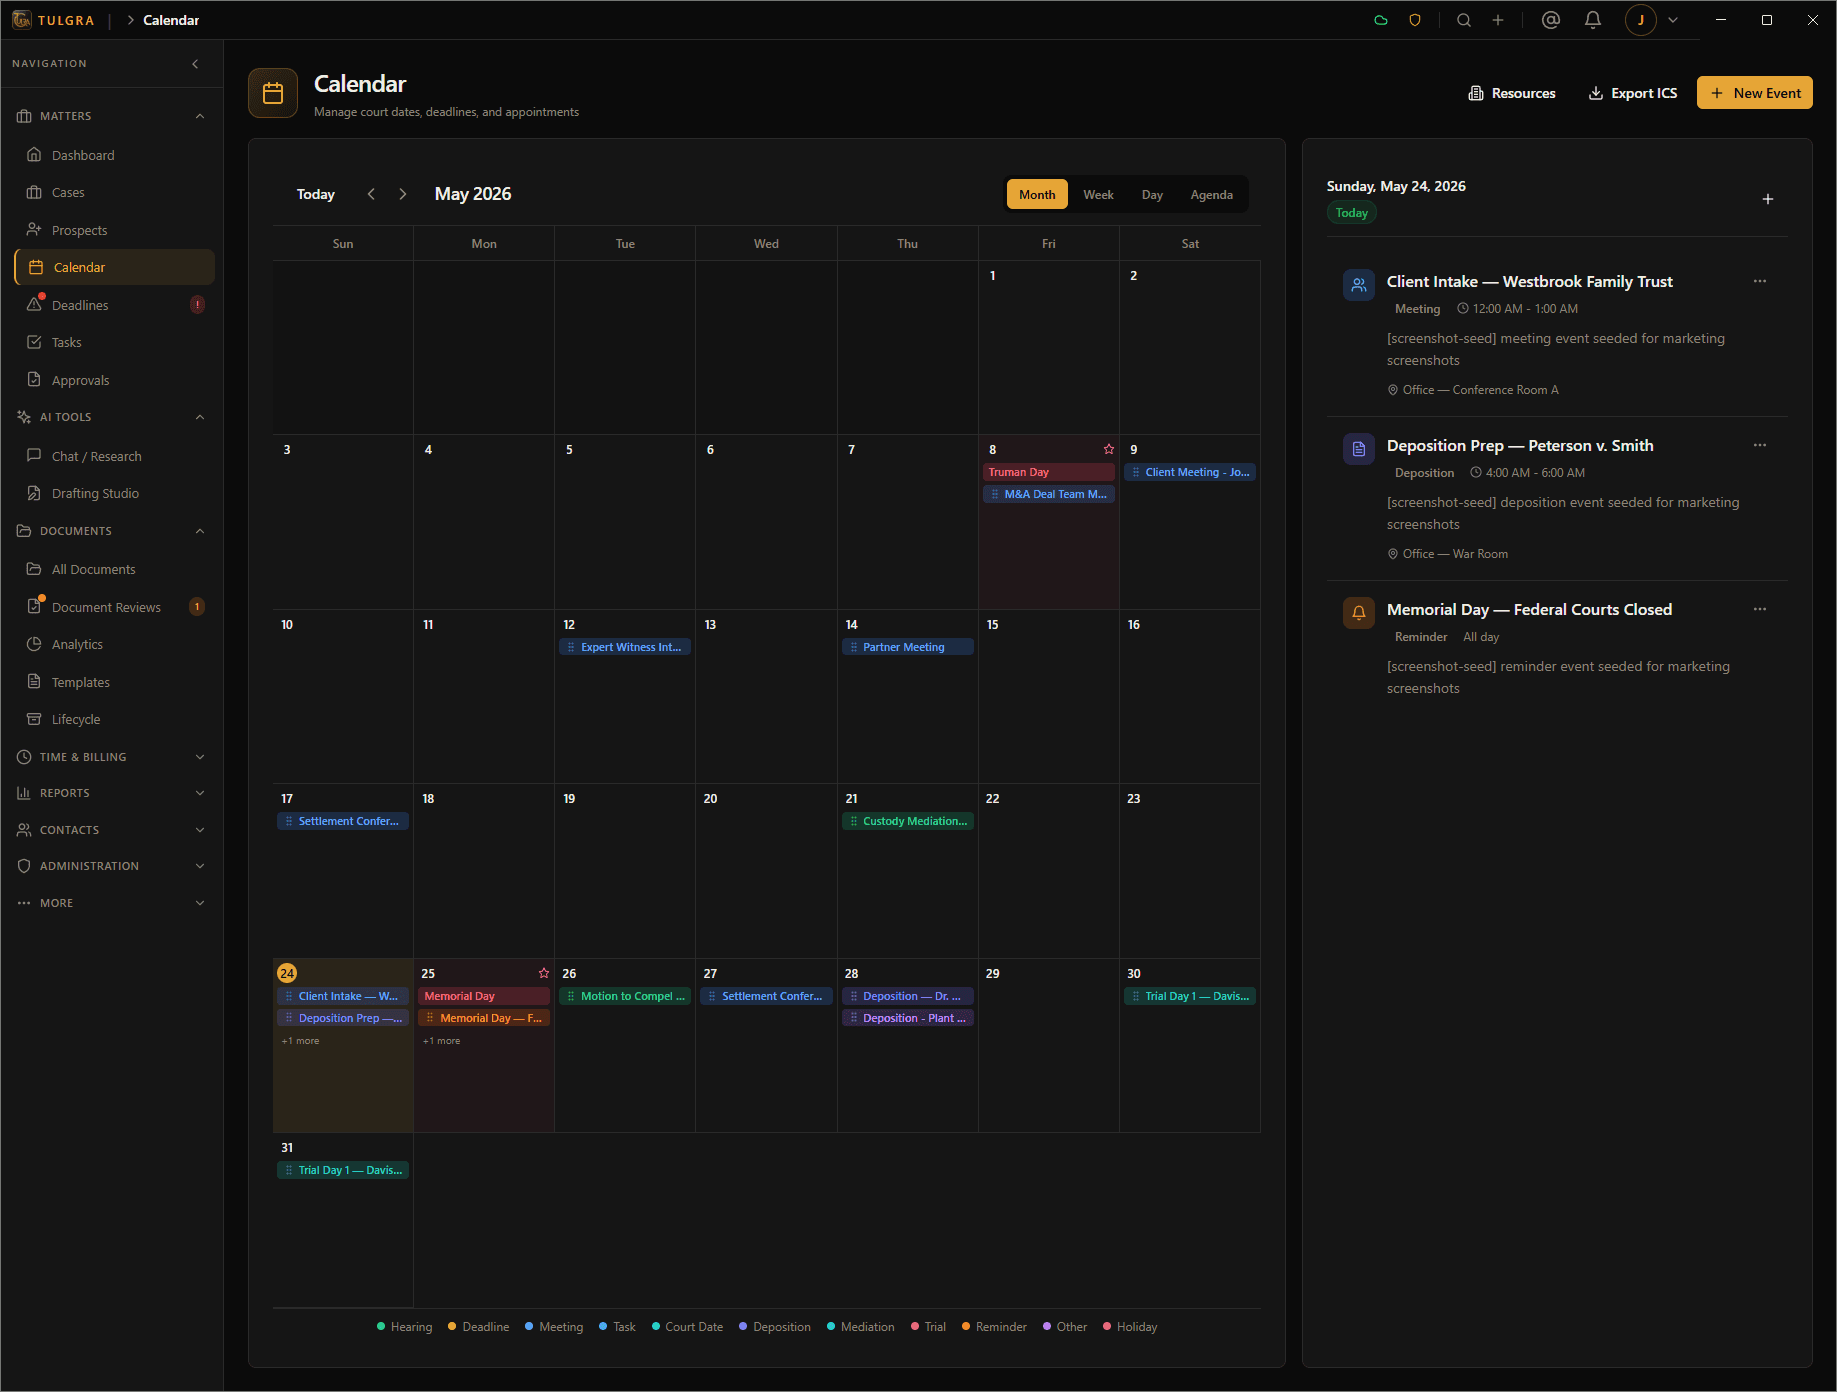The height and width of the screenshot is (1392, 1837).
Task: Open Cases in the sidebar
Action: tap(114, 192)
